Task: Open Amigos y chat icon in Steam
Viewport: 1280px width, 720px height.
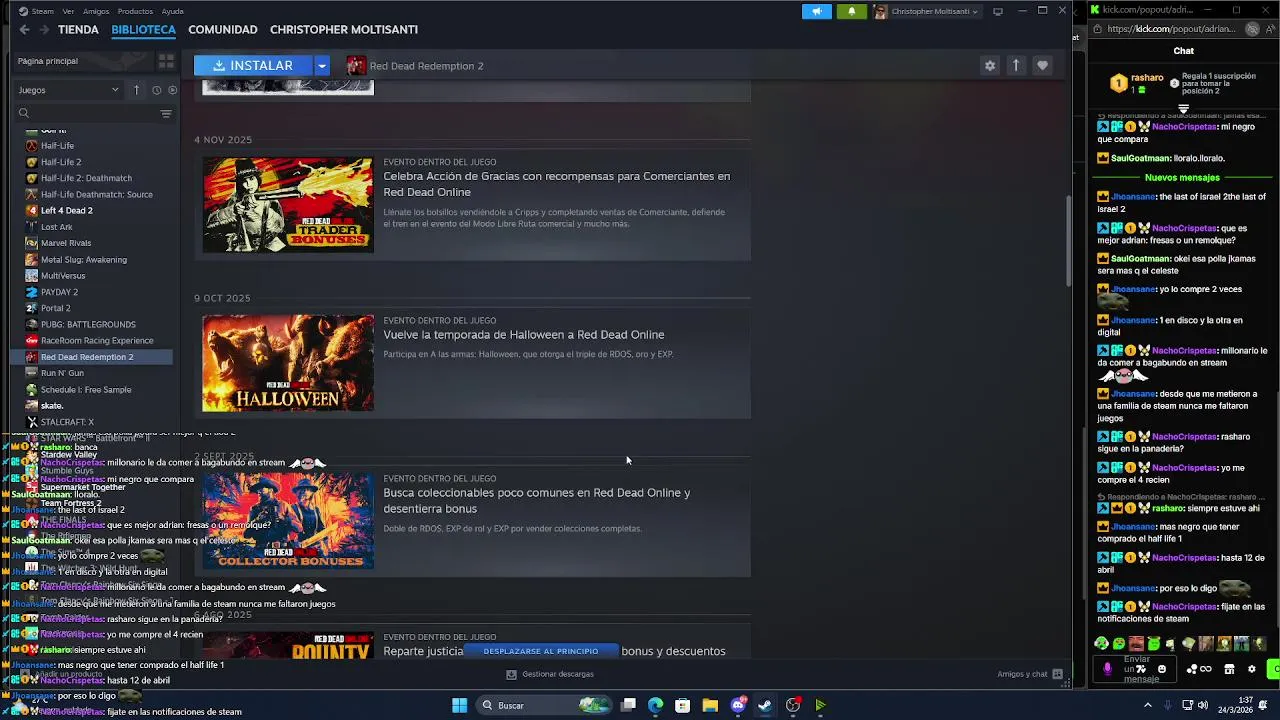Action: 1057,674
